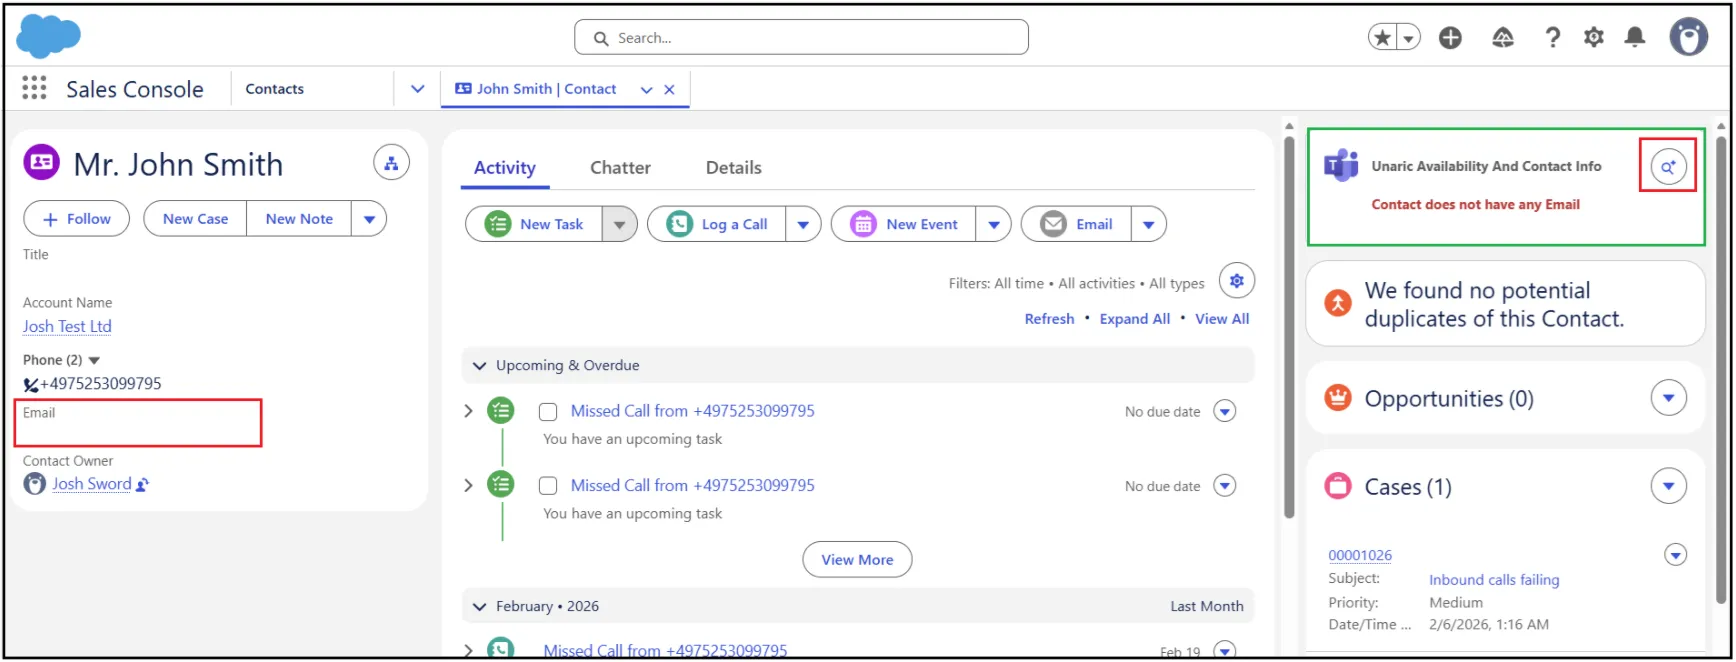The width and height of the screenshot is (1736, 662).
Task: Open the App Launcher grid icon
Action: 34,88
